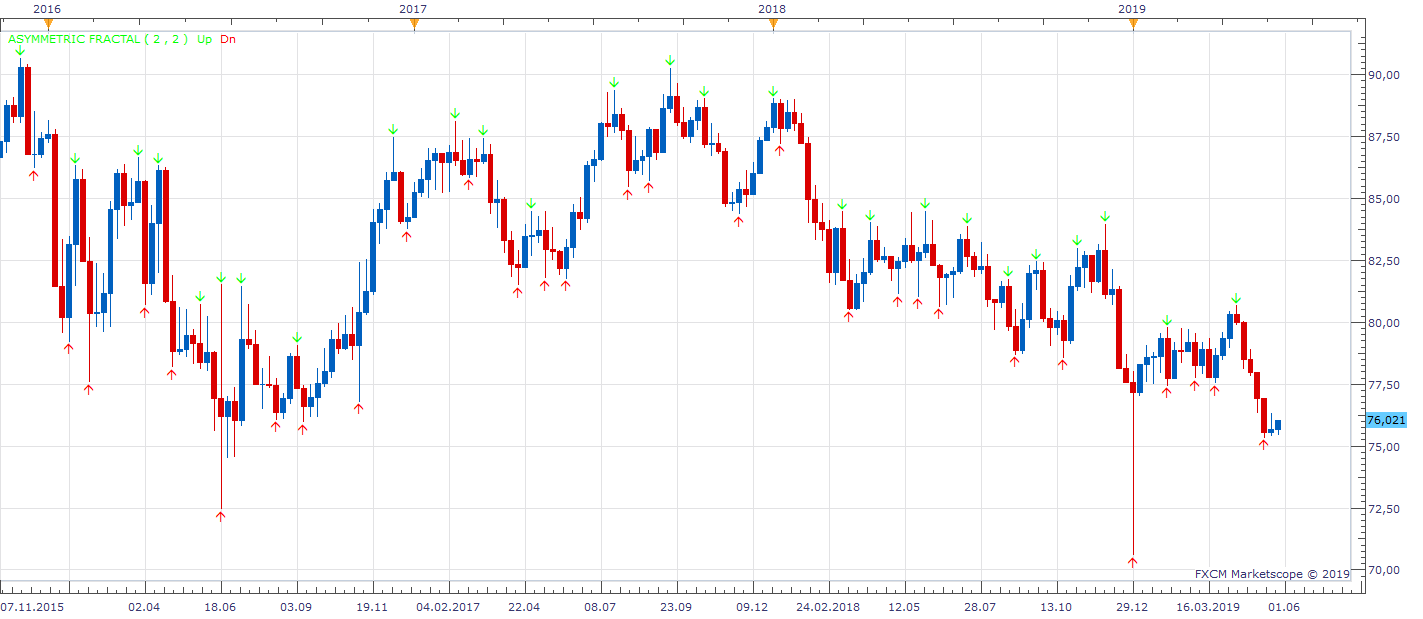This screenshot has width=1423, height=619.
Task: Click the 16.03.2019 date axis label
Action: click(1207, 607)
